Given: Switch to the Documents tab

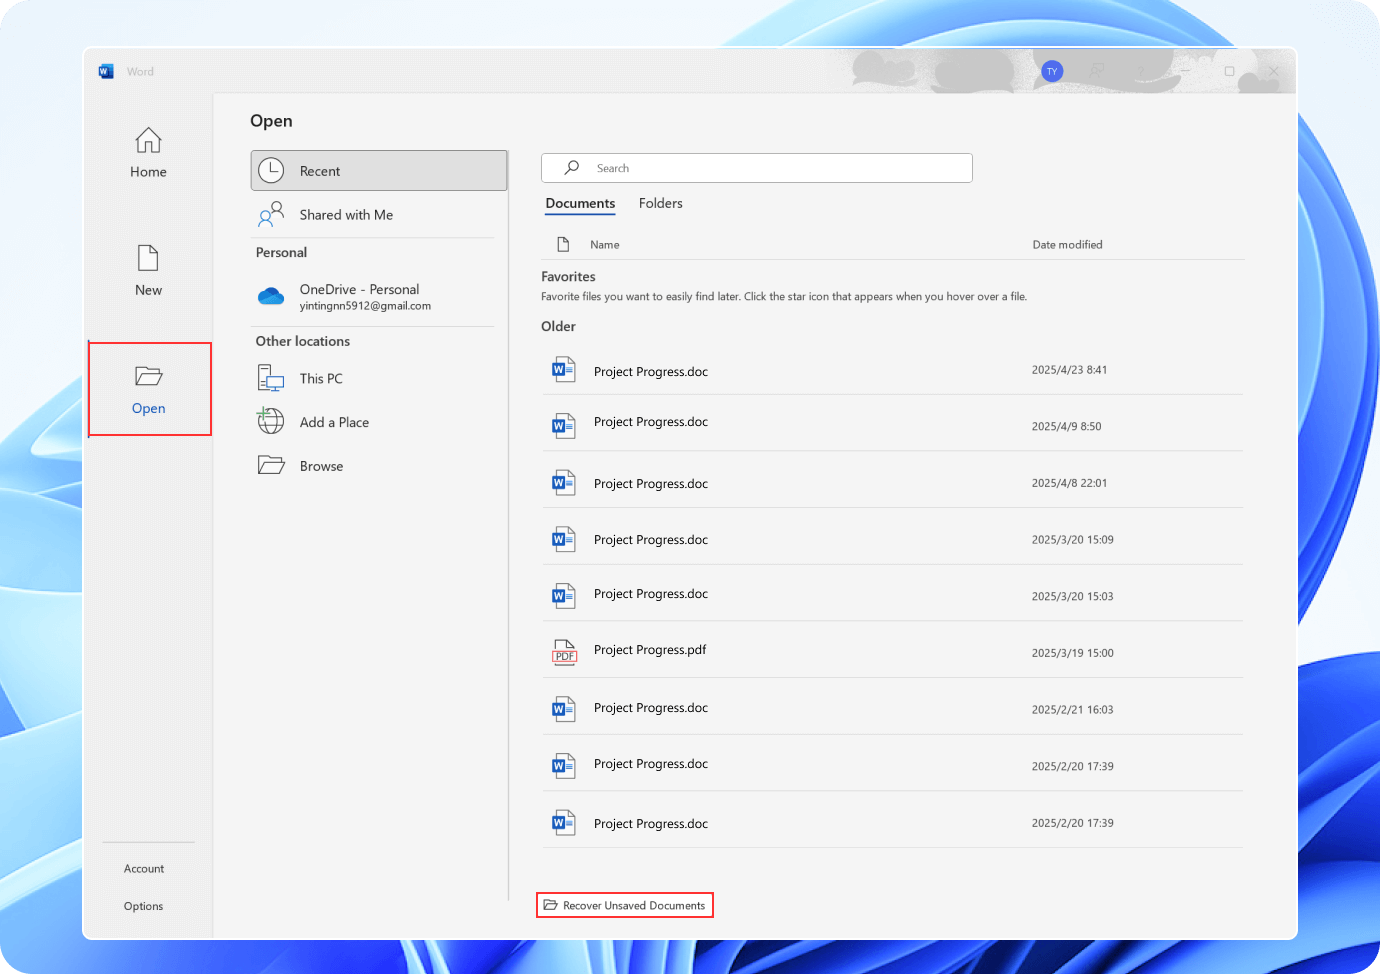Looking at the screenshot, I should pyautogui.click(x=580, y=203).
